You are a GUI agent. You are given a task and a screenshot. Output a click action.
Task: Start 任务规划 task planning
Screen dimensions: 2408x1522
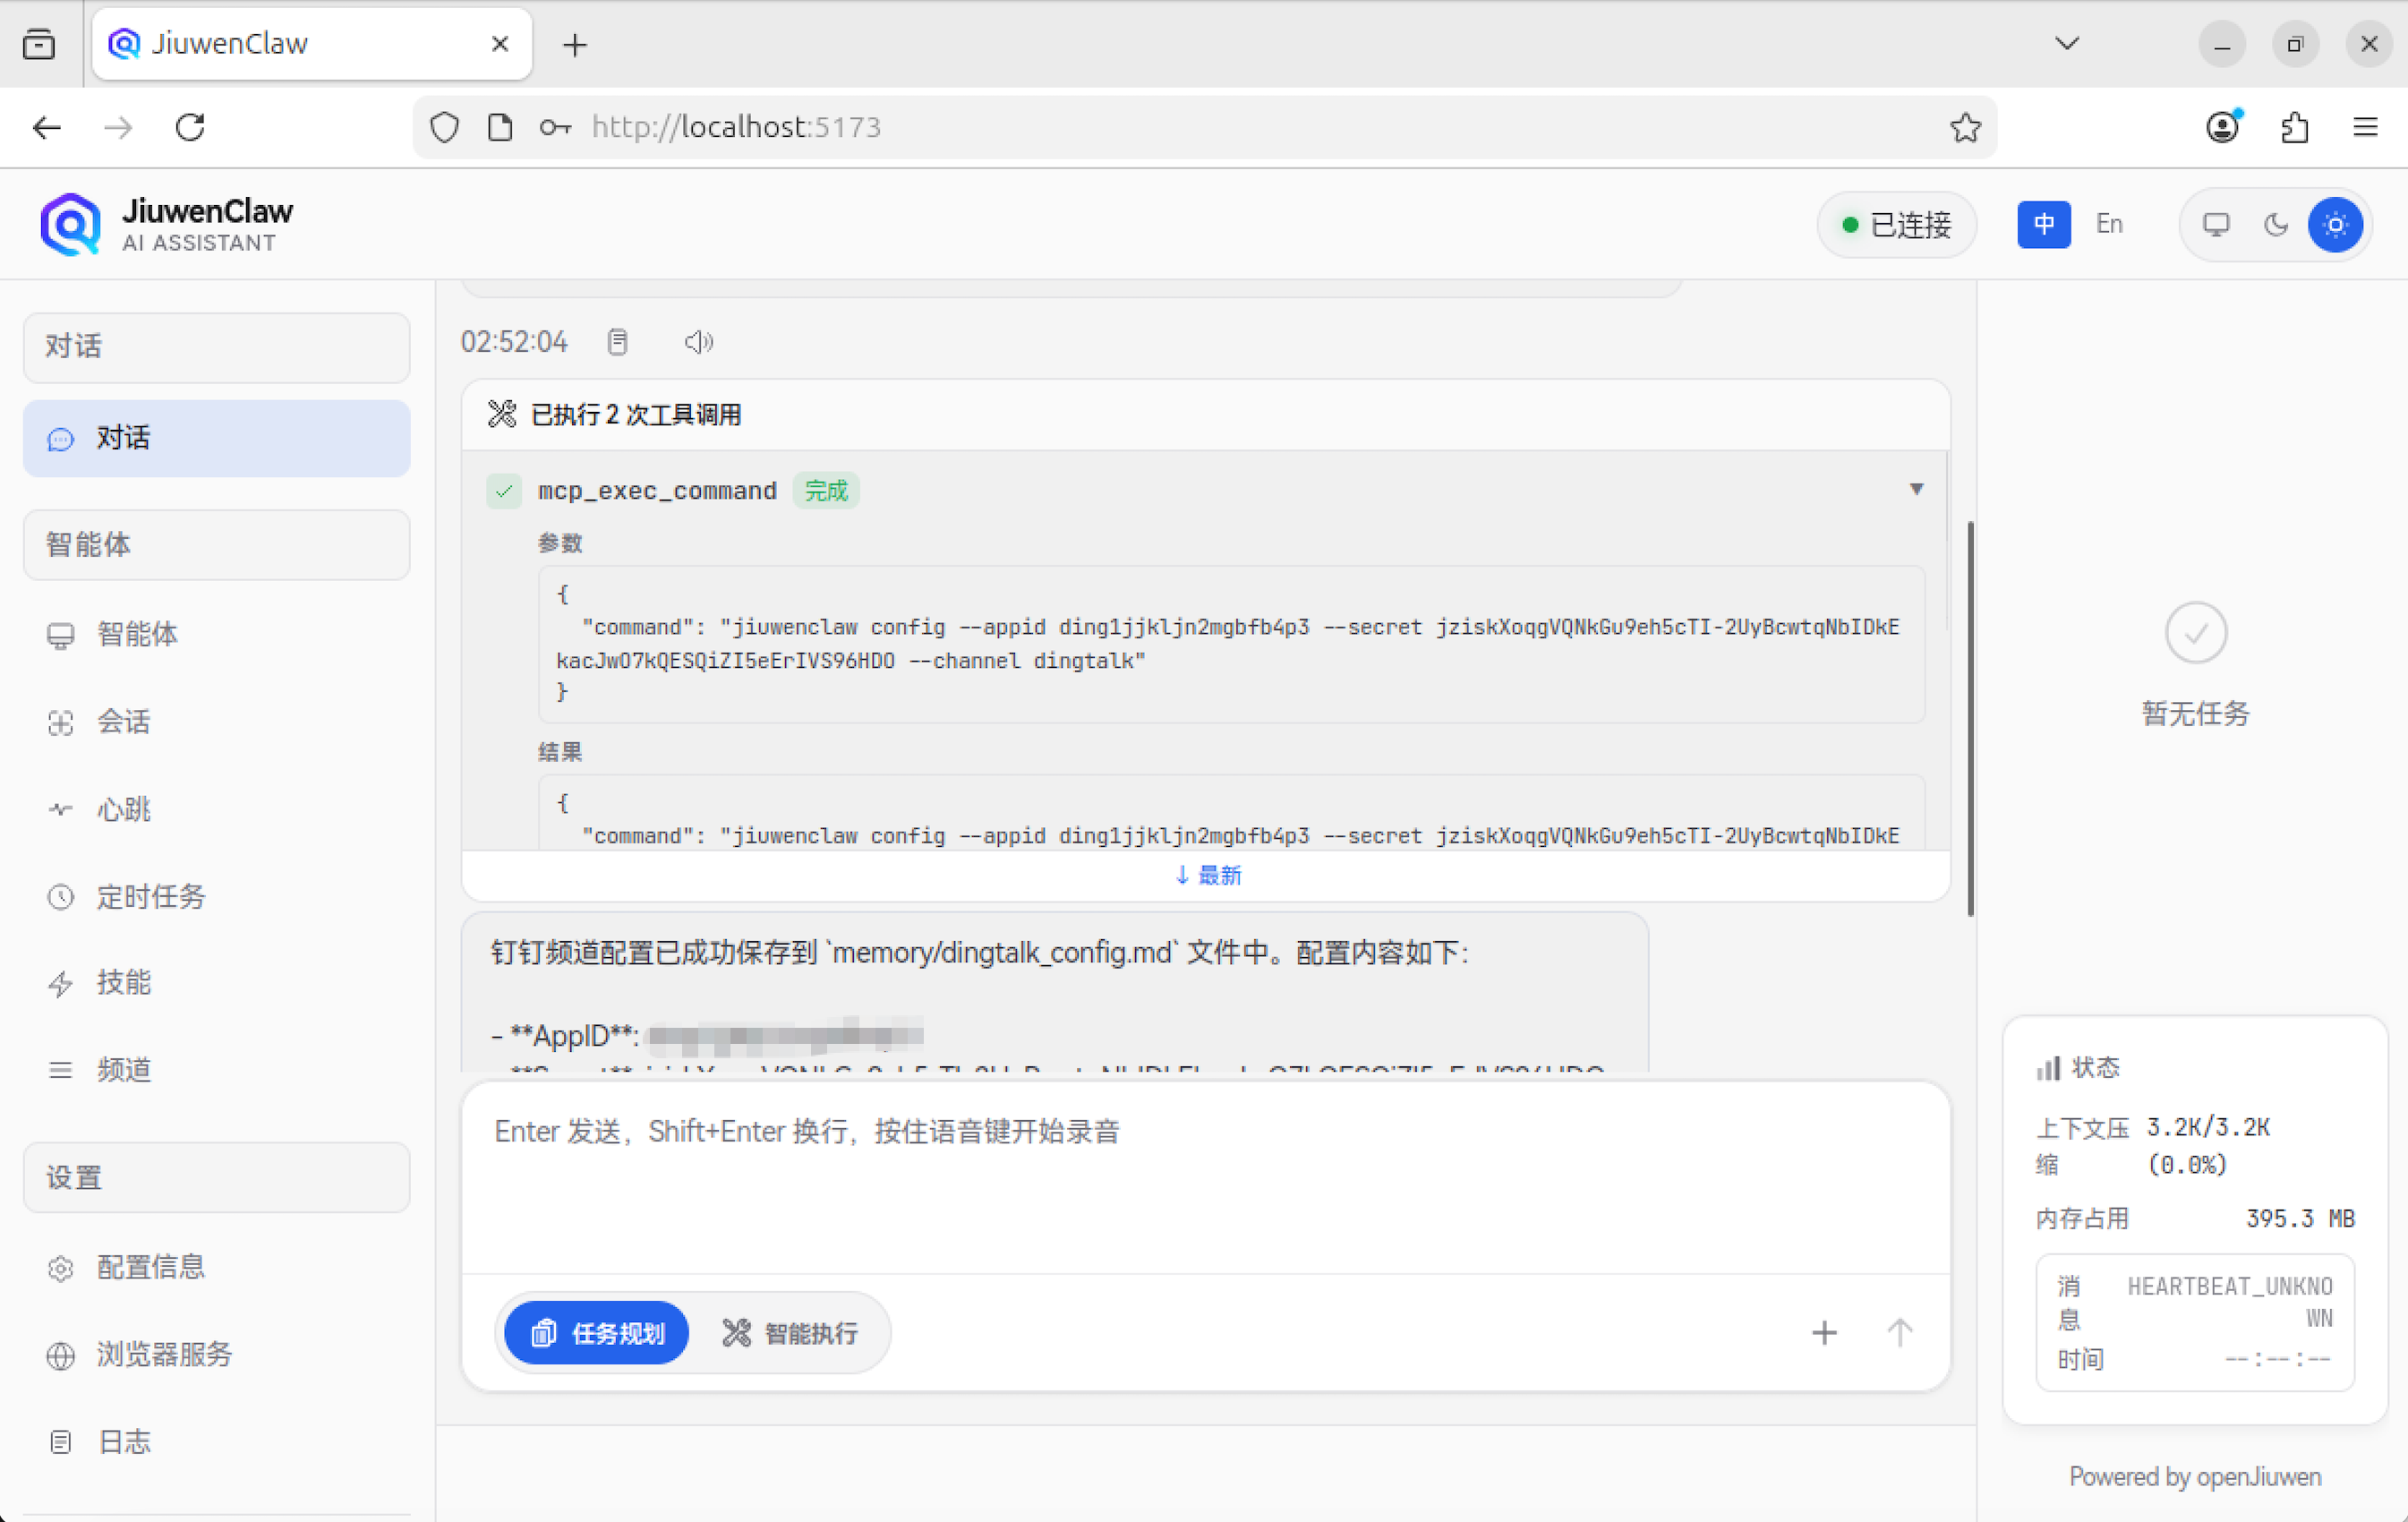click(x=595, y=1332)
